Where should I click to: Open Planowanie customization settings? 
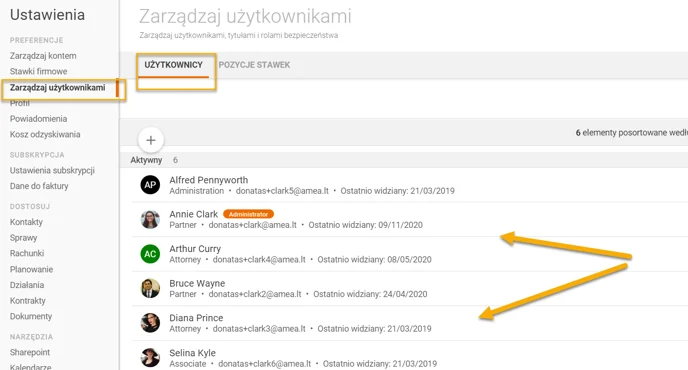coord(32,269)
